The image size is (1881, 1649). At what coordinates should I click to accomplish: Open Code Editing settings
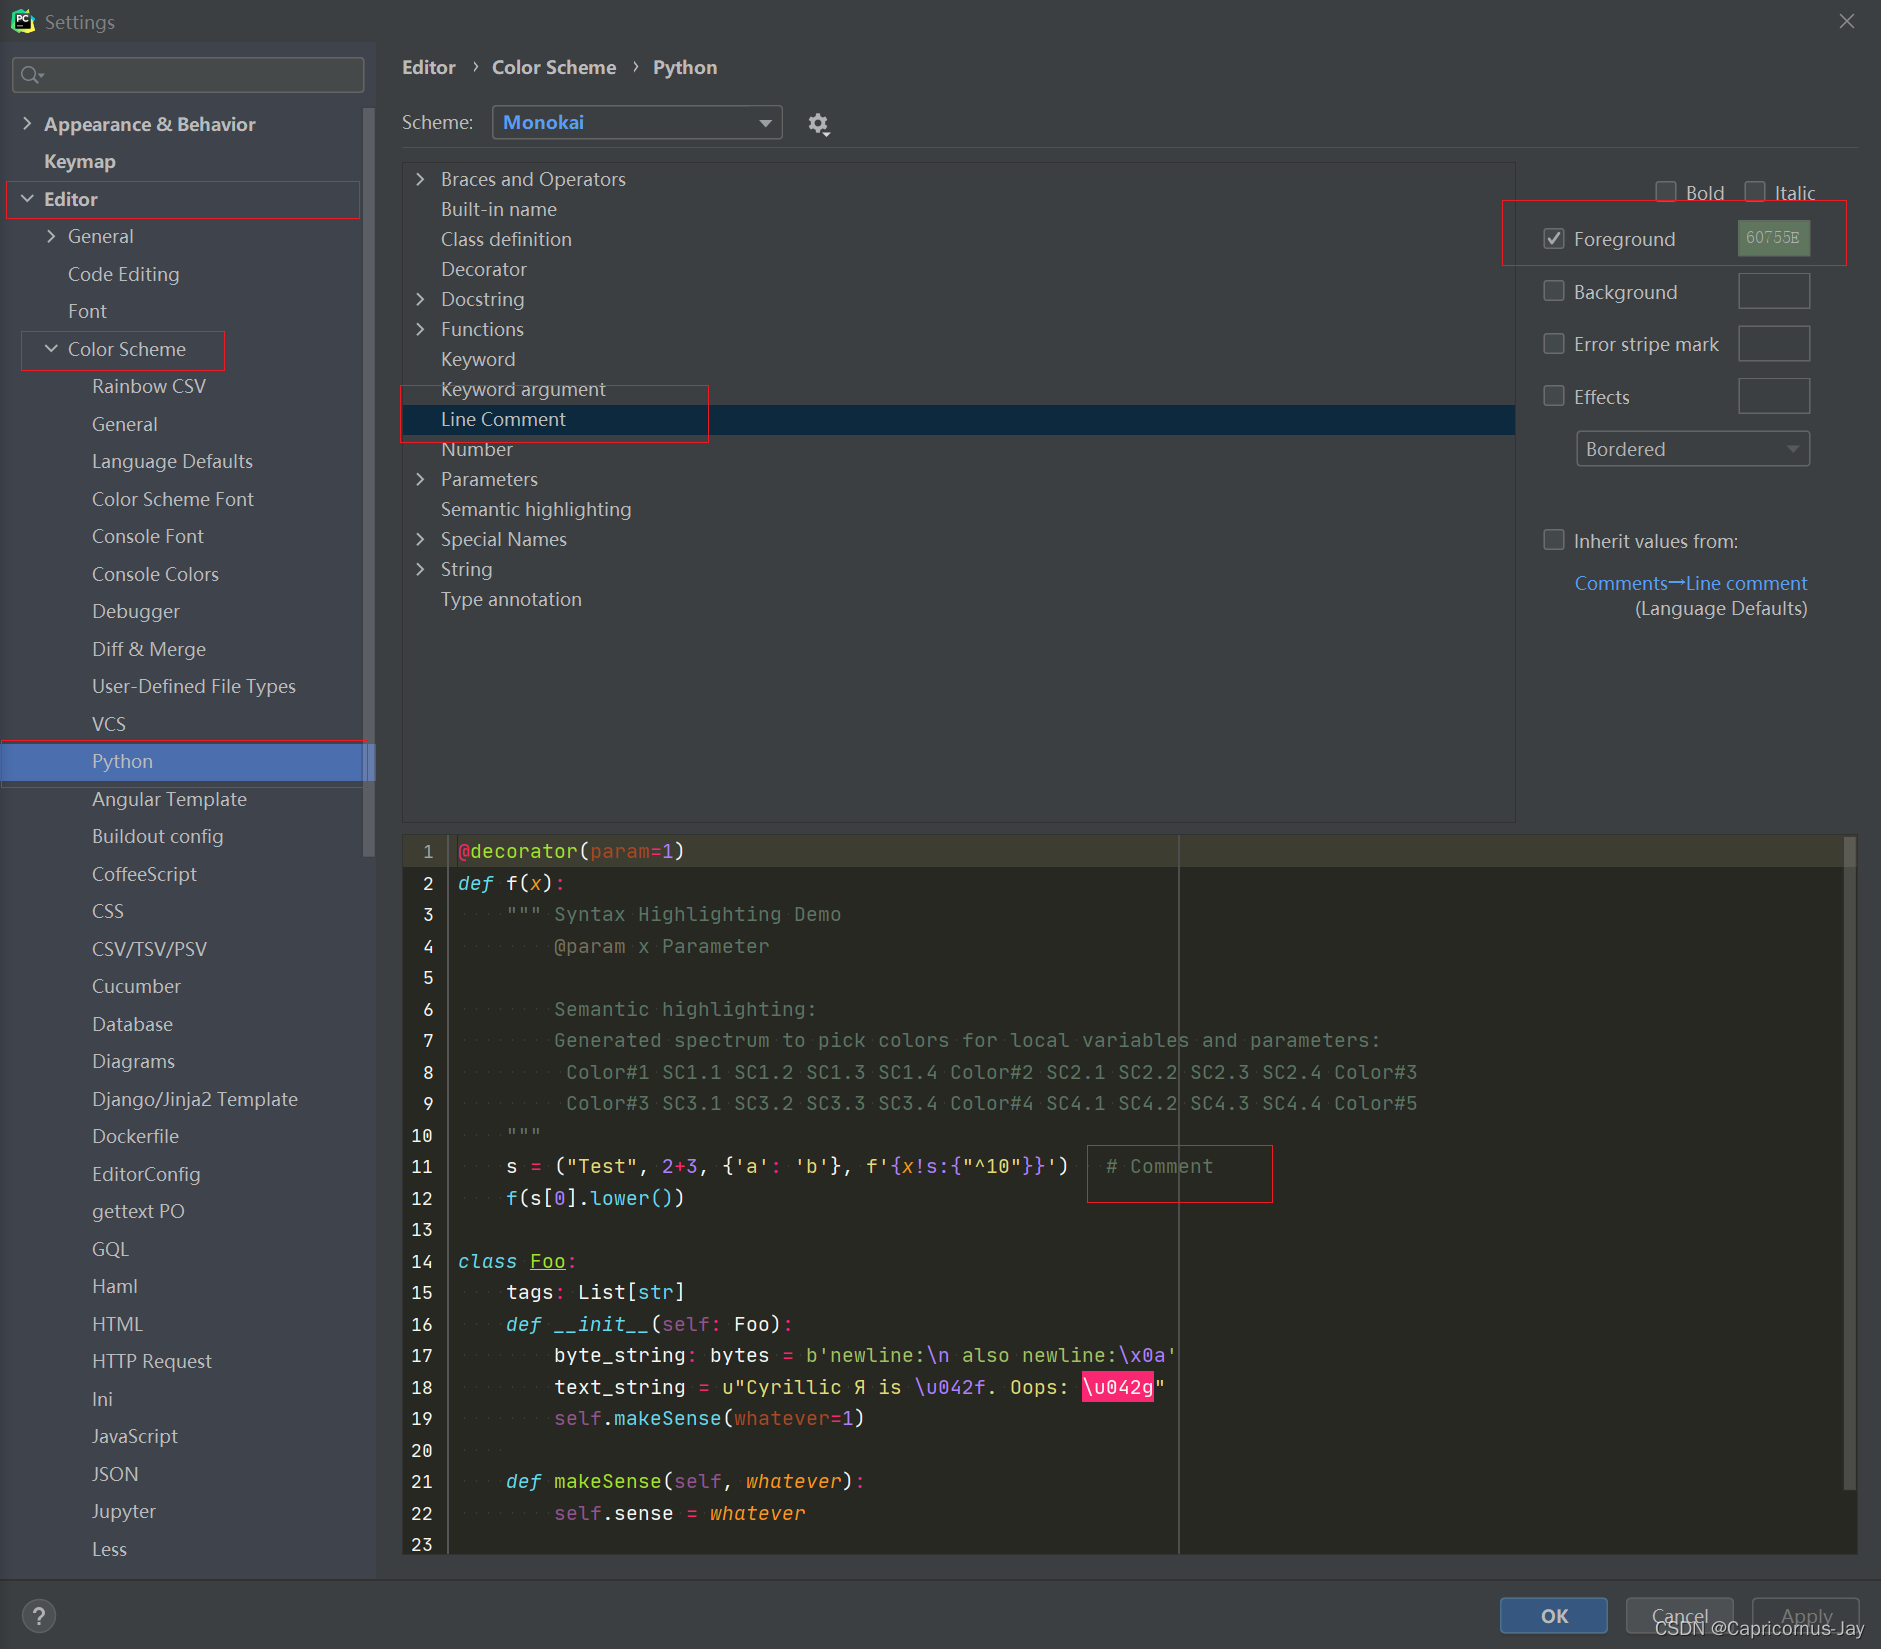pos(123,274)
